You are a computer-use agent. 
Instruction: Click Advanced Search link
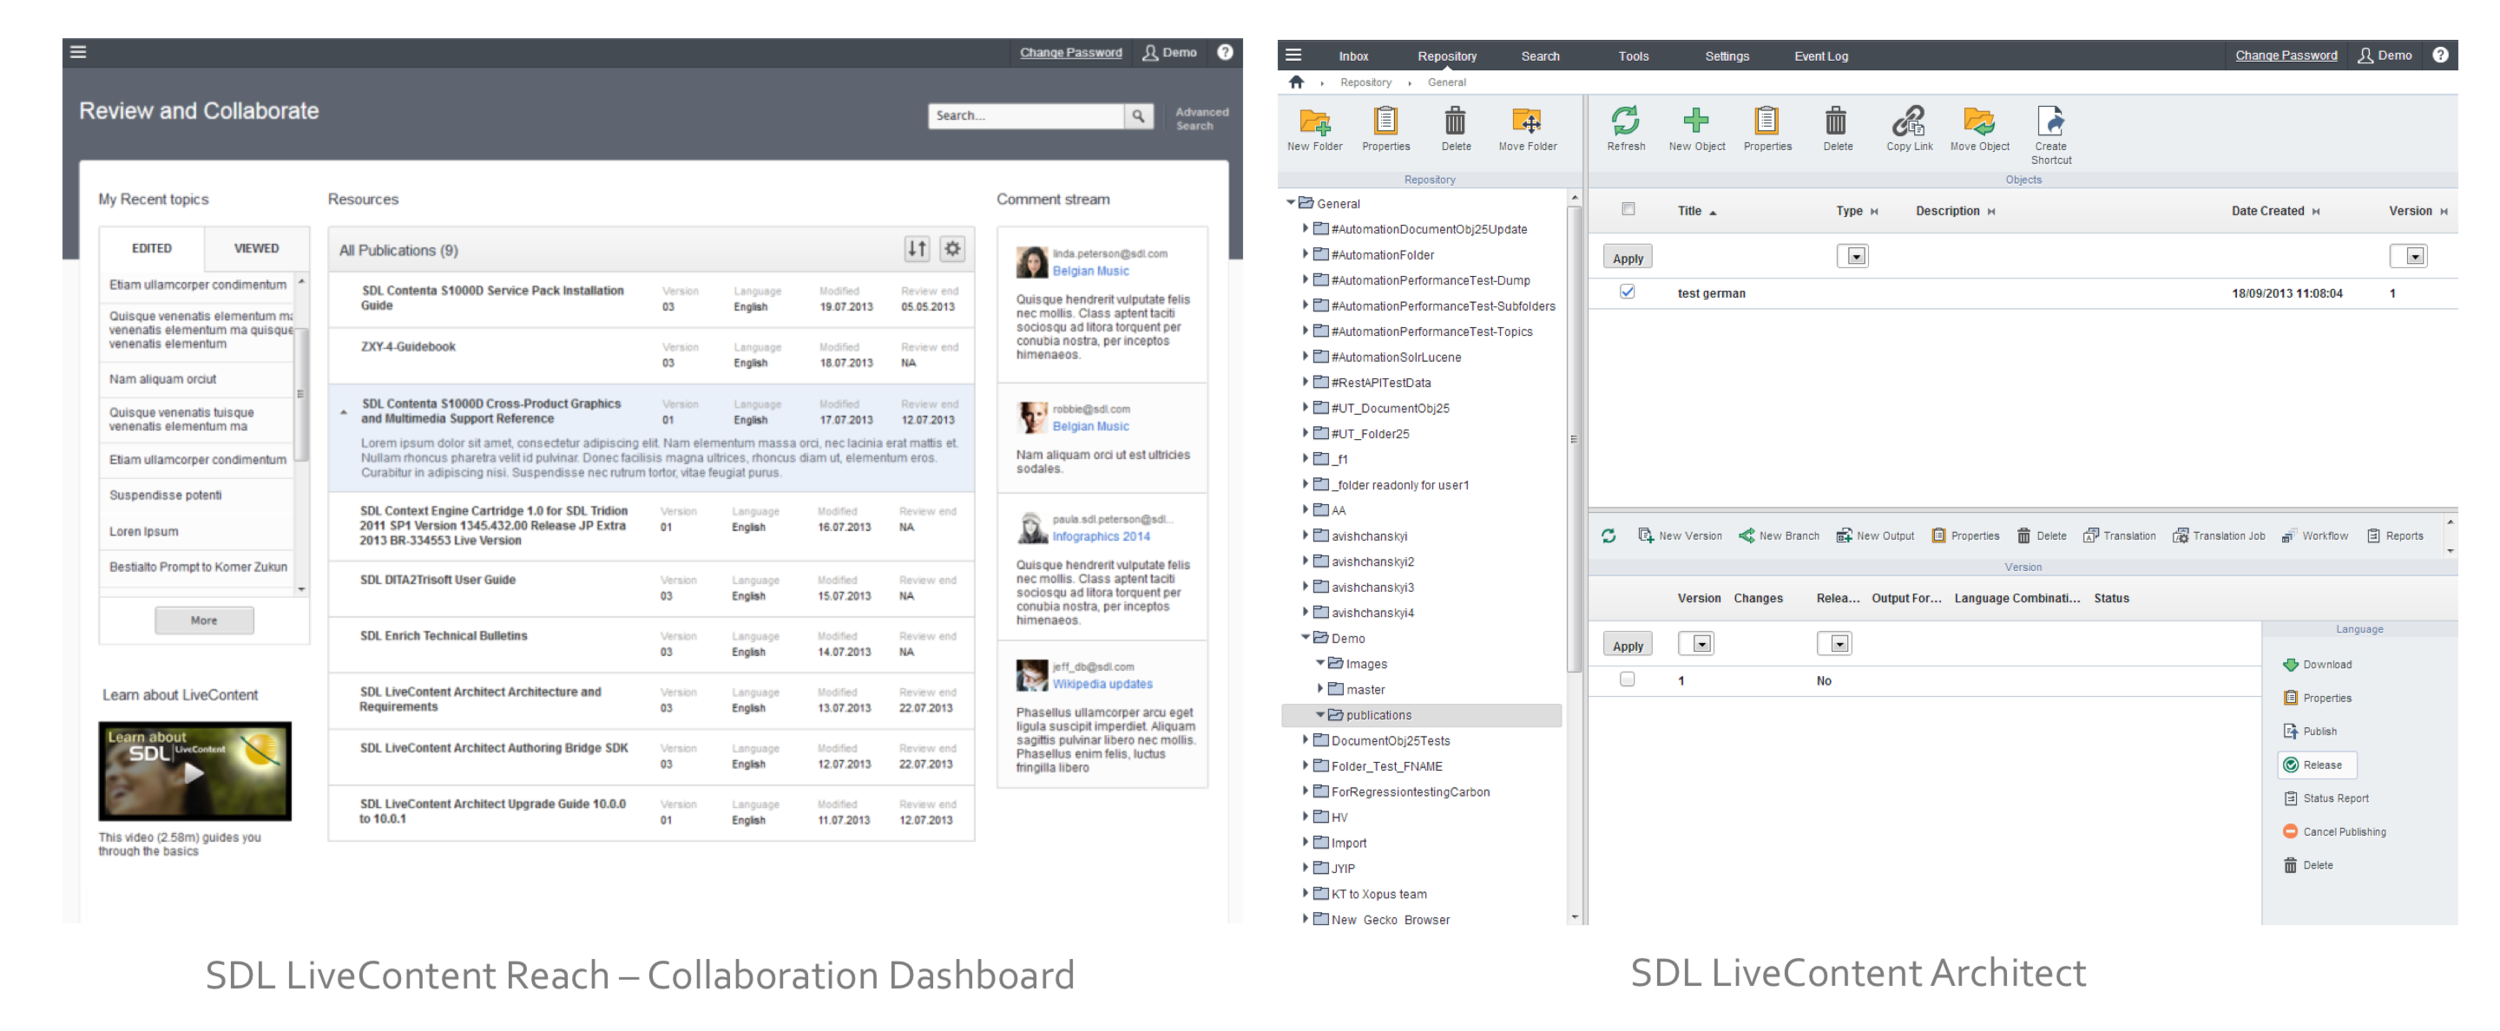point(1201,119)
